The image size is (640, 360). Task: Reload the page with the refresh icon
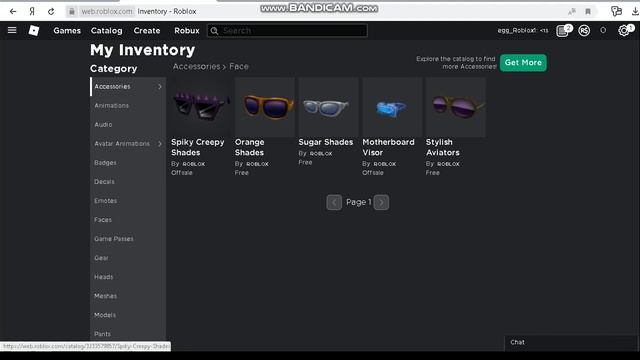(51, 11)
